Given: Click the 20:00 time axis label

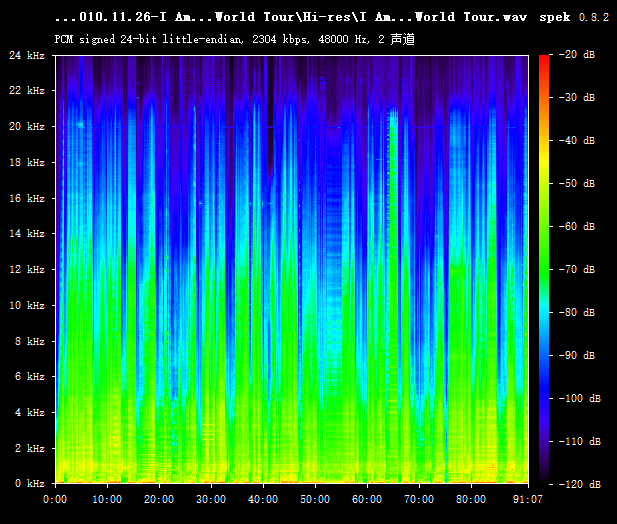Looking at the screenshot, I should (x=159, y=500).
